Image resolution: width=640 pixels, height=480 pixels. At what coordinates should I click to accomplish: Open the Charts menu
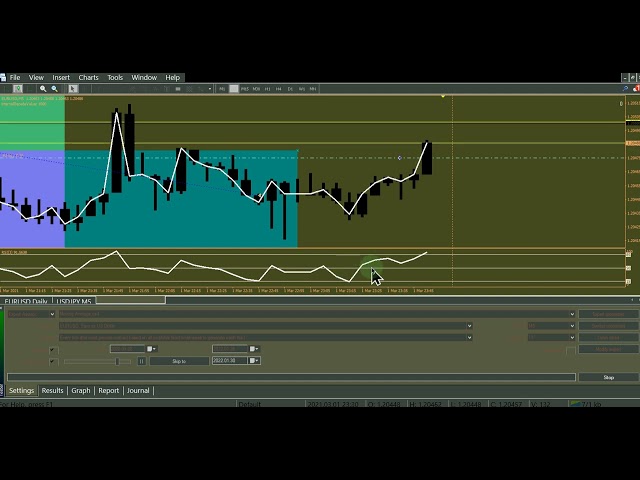[89, 77]
